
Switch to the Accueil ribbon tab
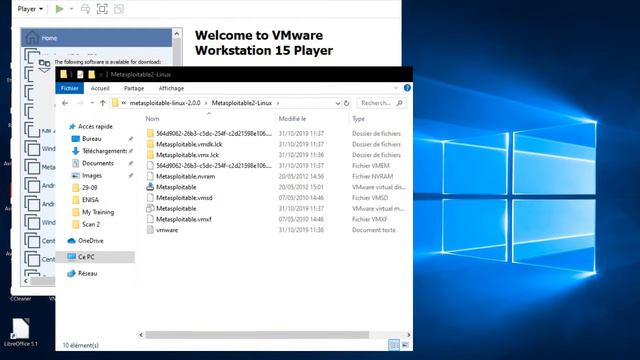coord(100,88)
